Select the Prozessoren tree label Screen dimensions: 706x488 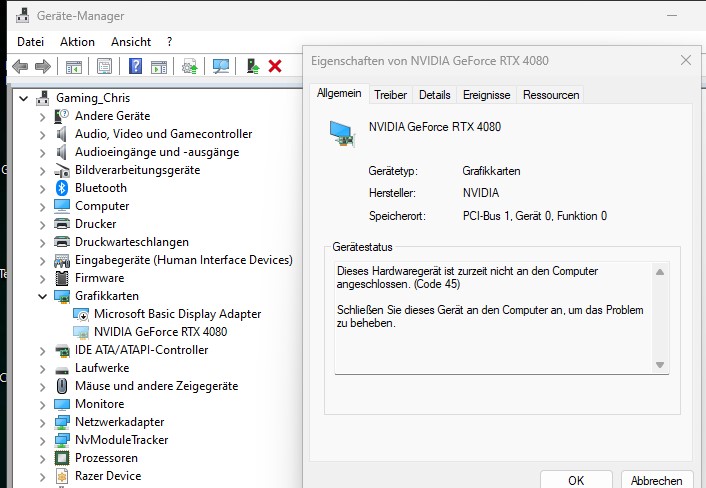tap(106, 458)
